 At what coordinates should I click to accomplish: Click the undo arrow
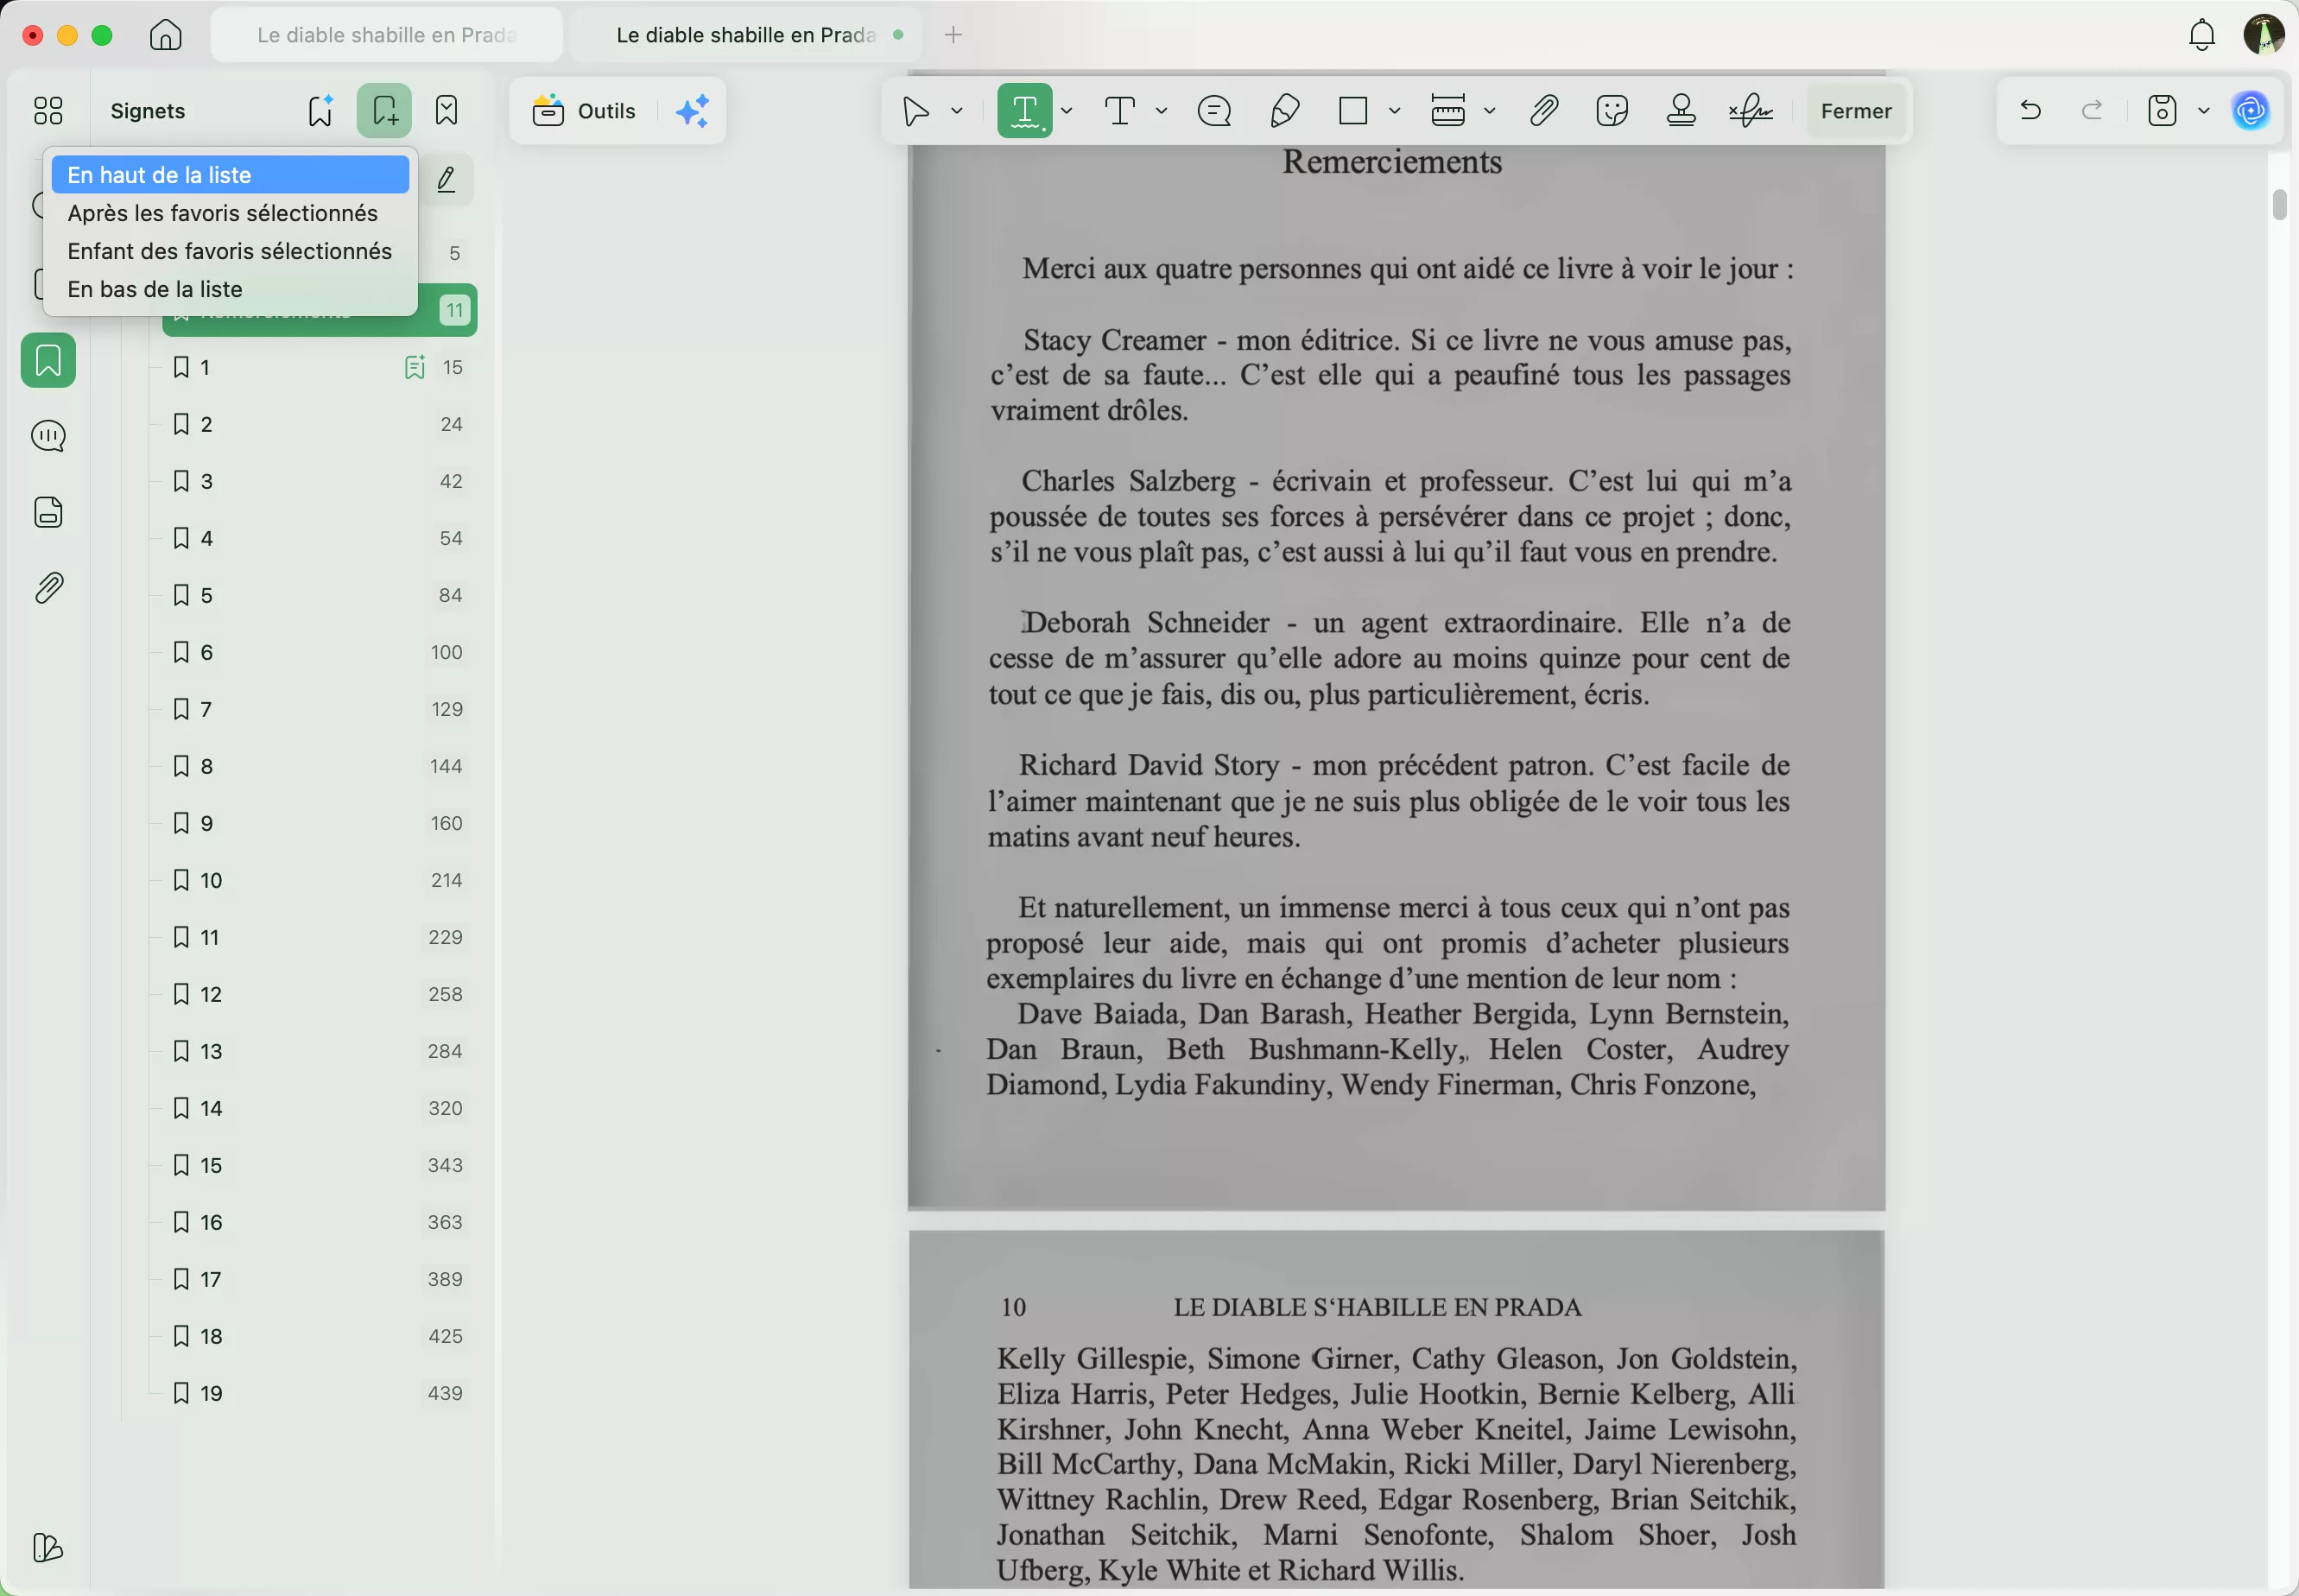2030,111
